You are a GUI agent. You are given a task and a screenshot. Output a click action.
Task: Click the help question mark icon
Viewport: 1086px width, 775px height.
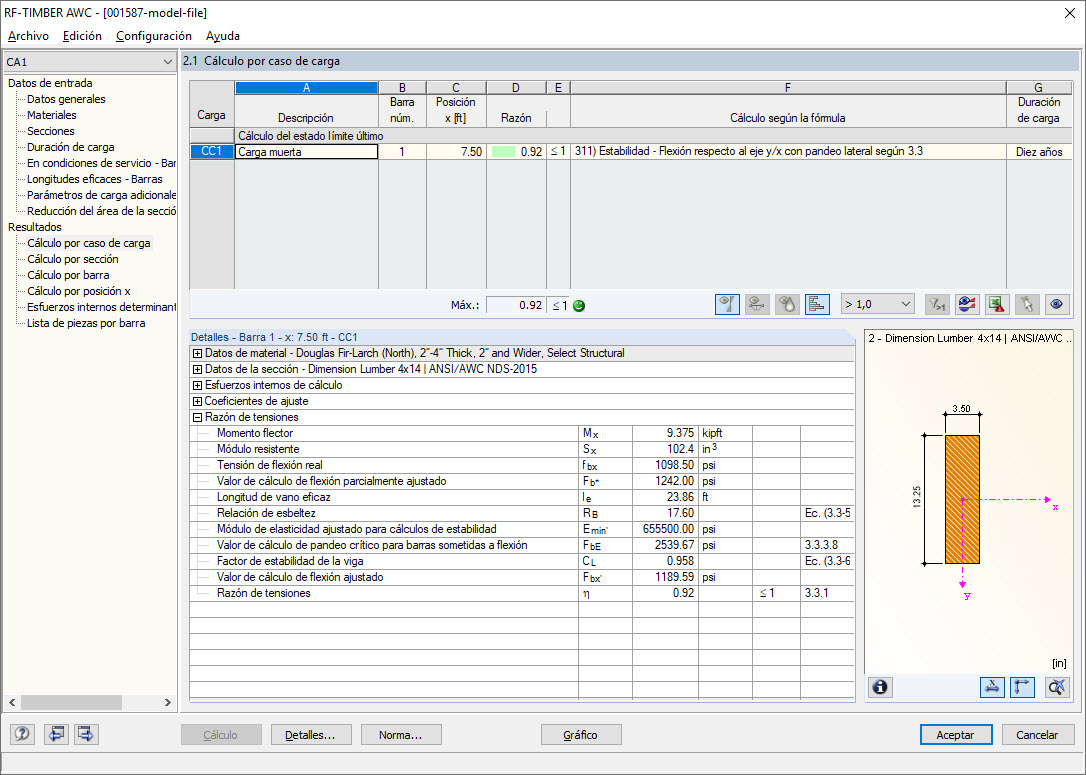pos(22,734)
